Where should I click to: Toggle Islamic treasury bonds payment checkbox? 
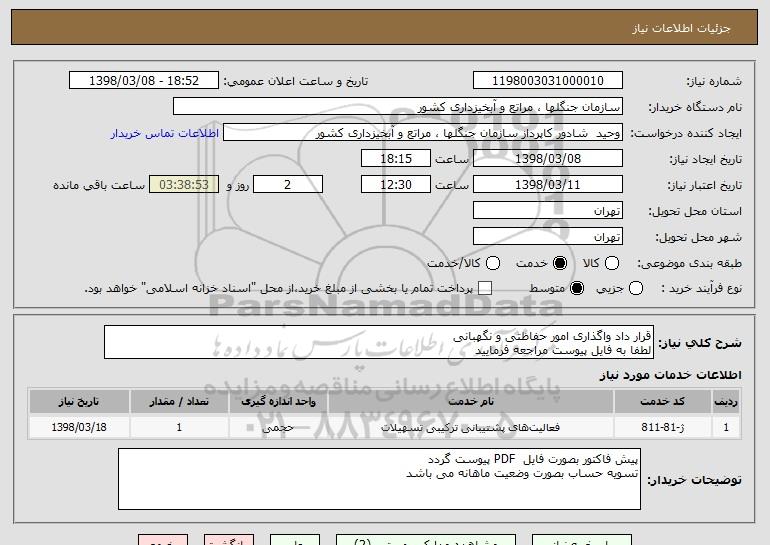(x=485, y=288)
